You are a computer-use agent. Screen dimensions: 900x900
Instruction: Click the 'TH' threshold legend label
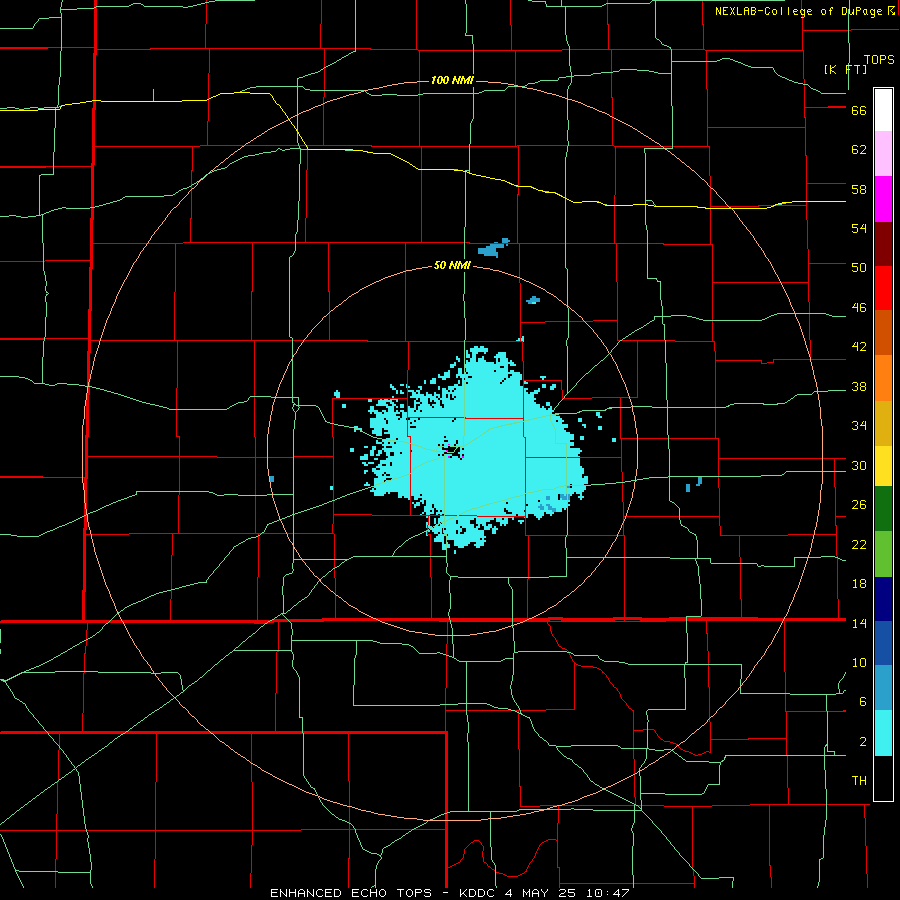859,781
